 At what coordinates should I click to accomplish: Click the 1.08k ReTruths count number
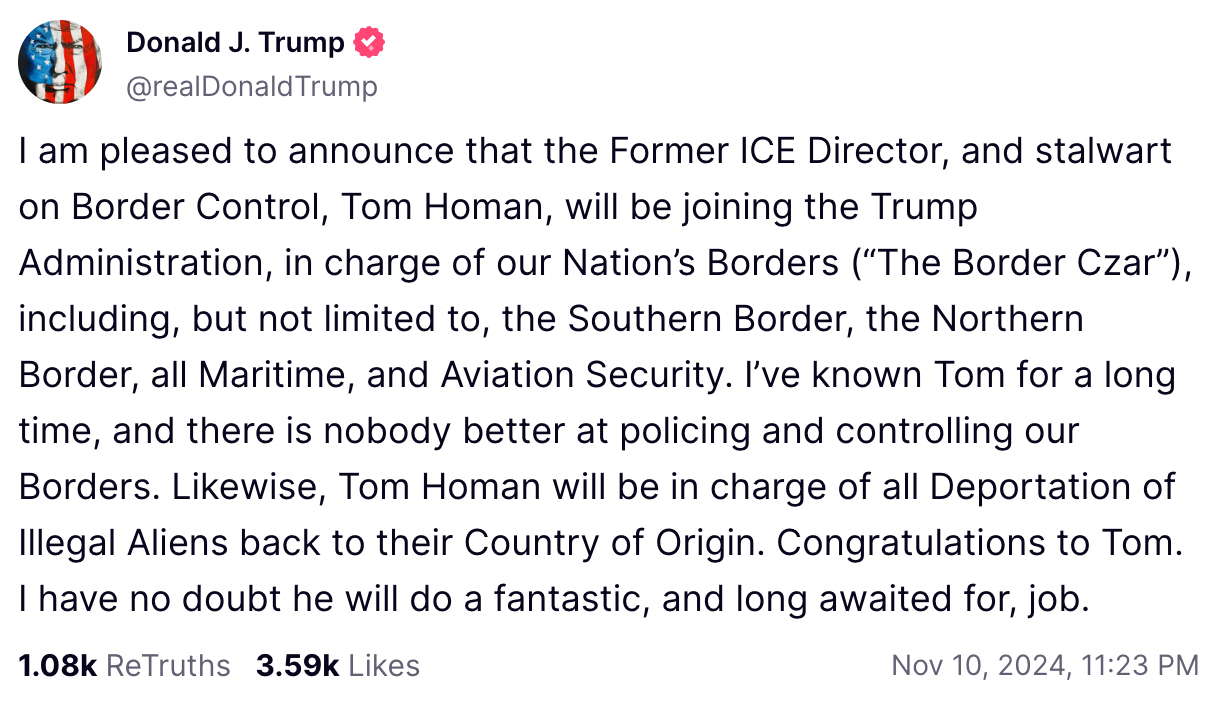pos(57,666)
